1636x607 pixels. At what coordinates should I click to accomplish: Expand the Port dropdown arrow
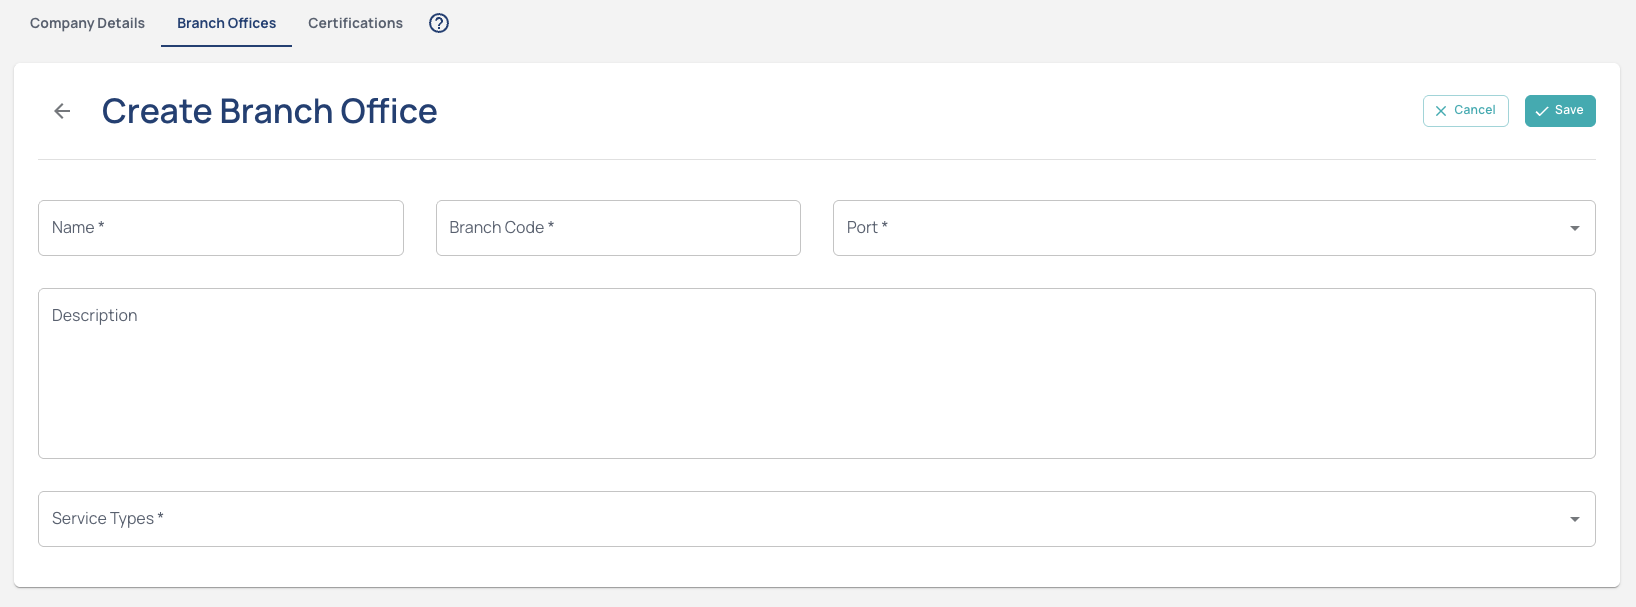[x=1574, y=228]
